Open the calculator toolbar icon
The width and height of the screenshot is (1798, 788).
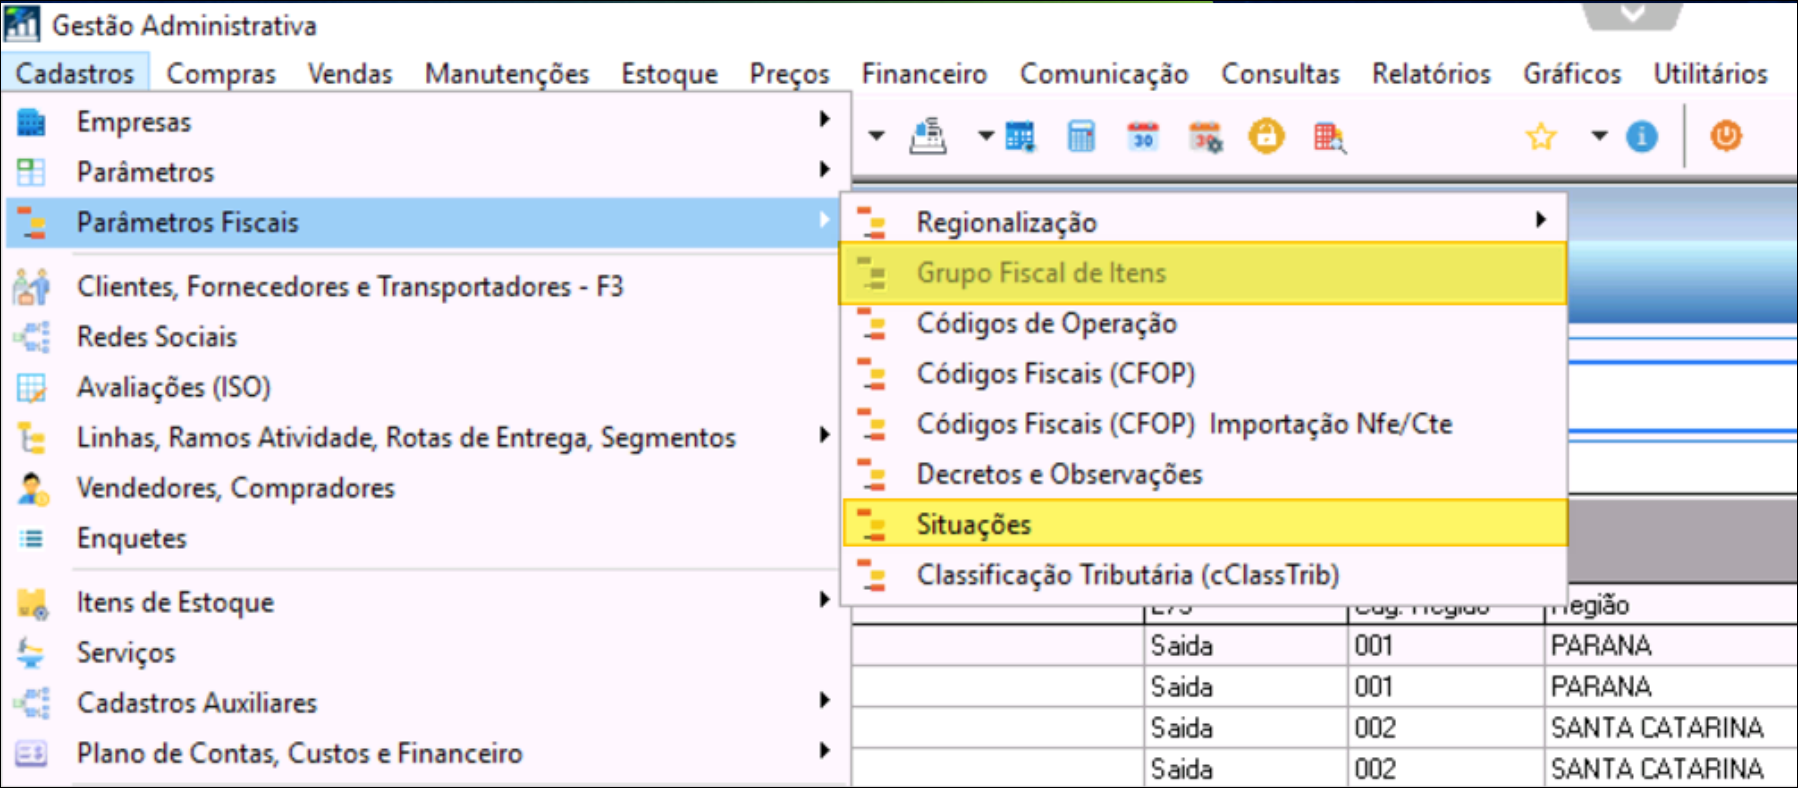pyautogui.click(x=1081, y=136)
